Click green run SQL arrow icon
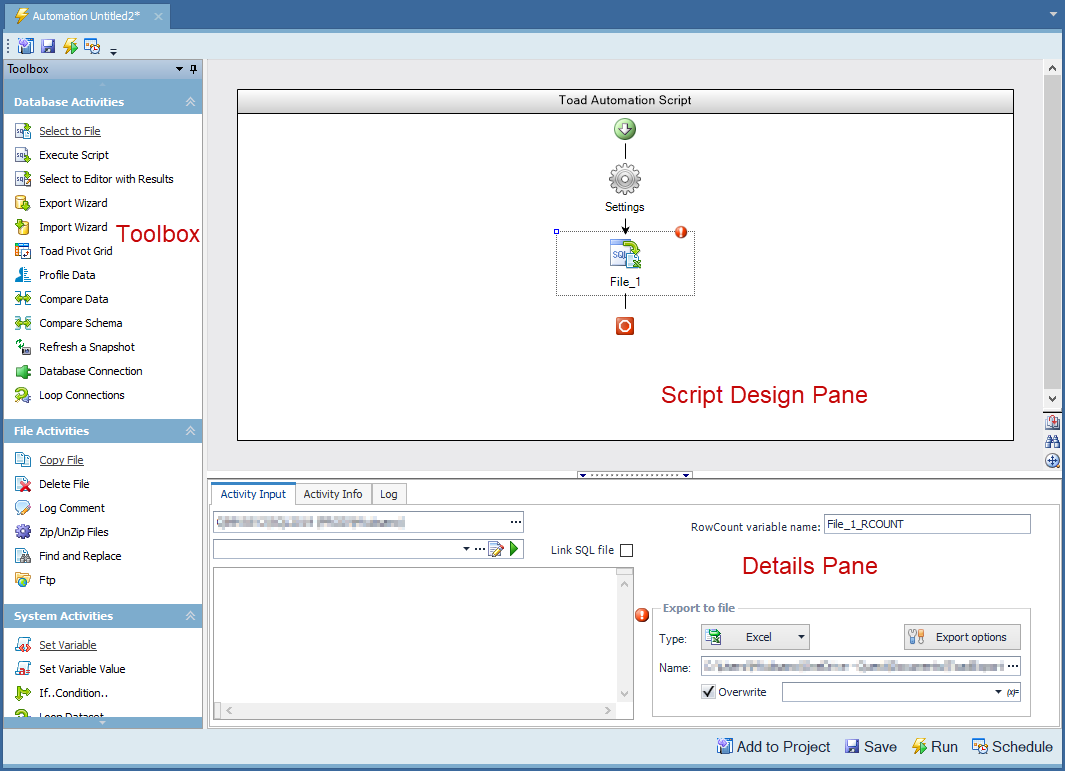This screenshot has height=771, width=1065. (x=515, y=549)
